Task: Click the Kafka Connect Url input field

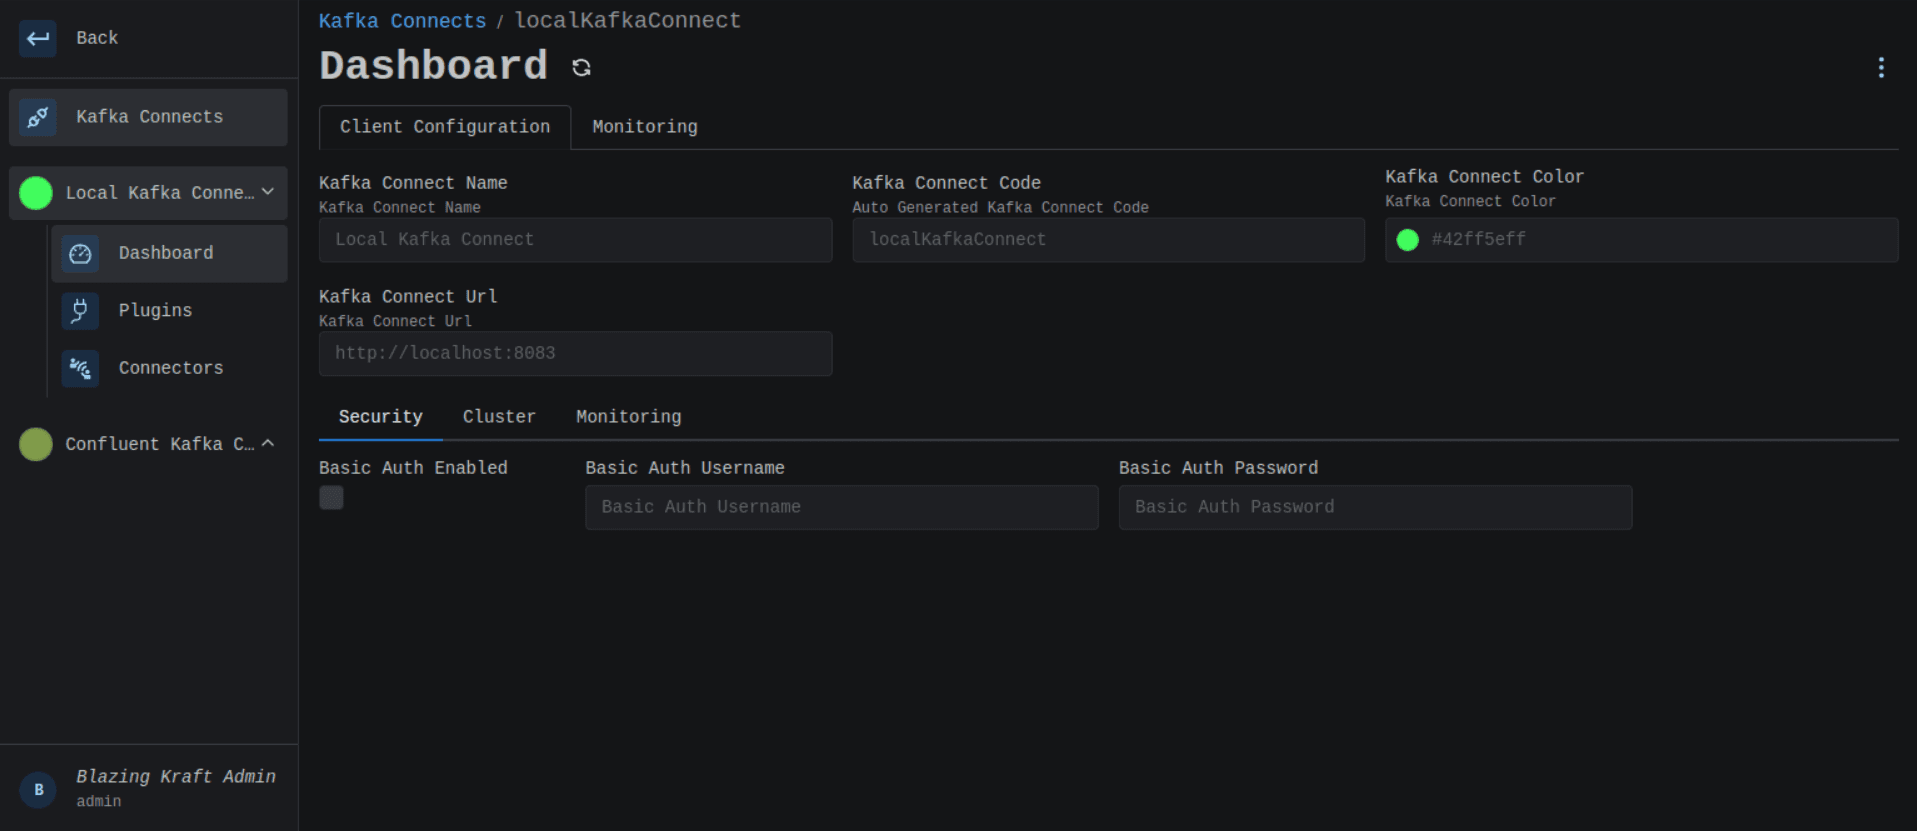Action: 575,354
